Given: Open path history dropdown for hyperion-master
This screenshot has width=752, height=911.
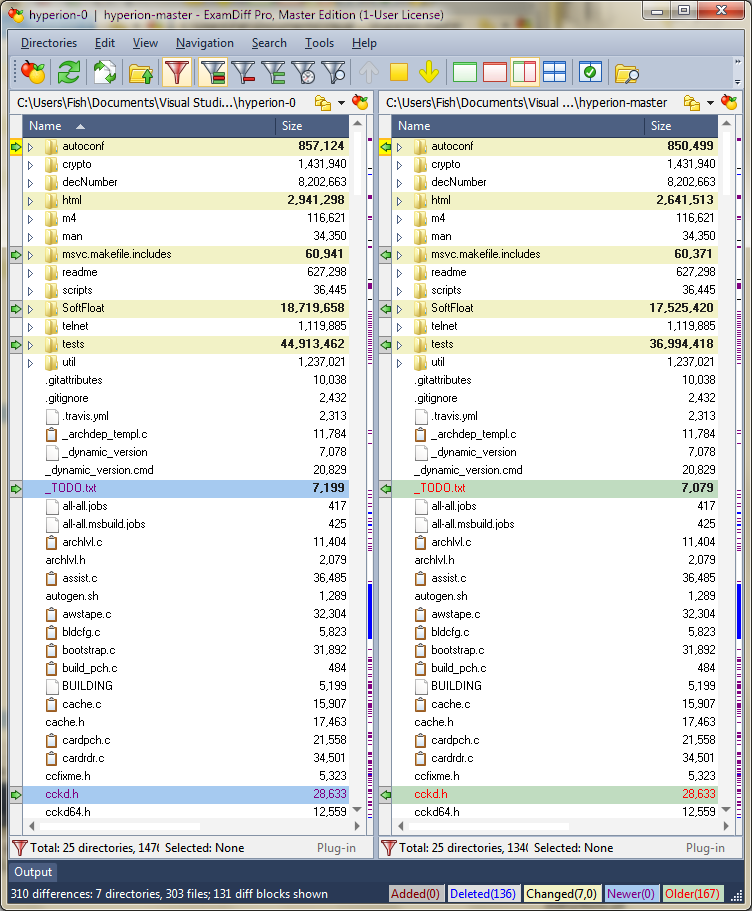Looking at the screenshot, I should (x=710, y=103).
